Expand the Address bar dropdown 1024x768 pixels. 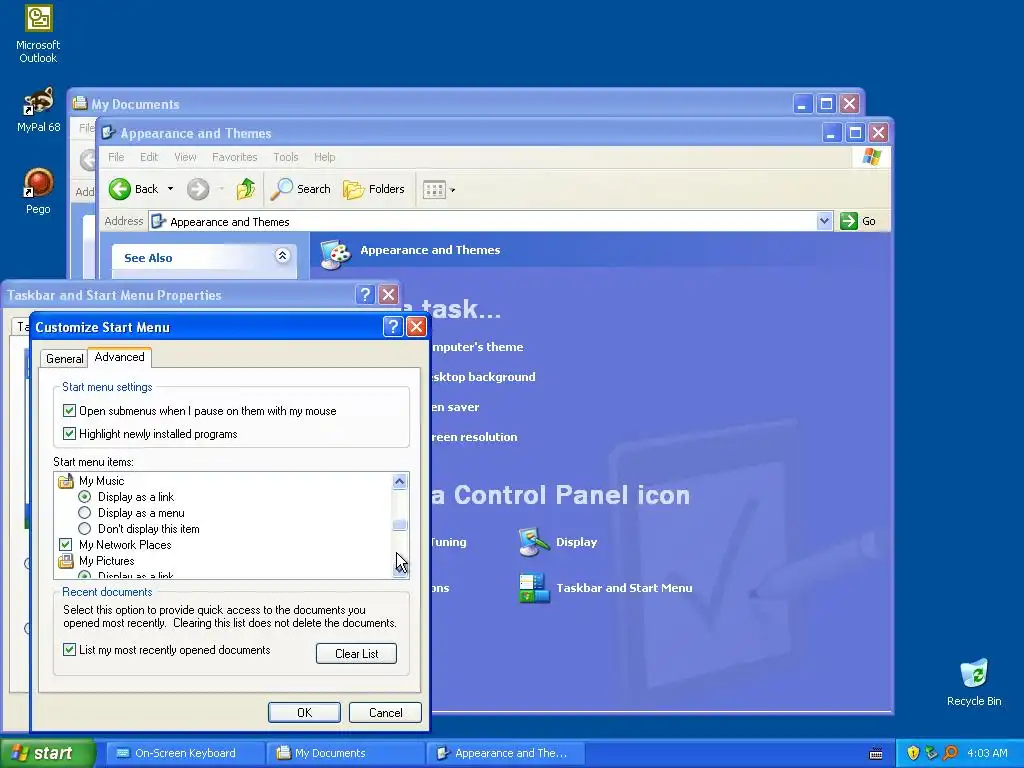pyautogui.click(x=824, y=221)
